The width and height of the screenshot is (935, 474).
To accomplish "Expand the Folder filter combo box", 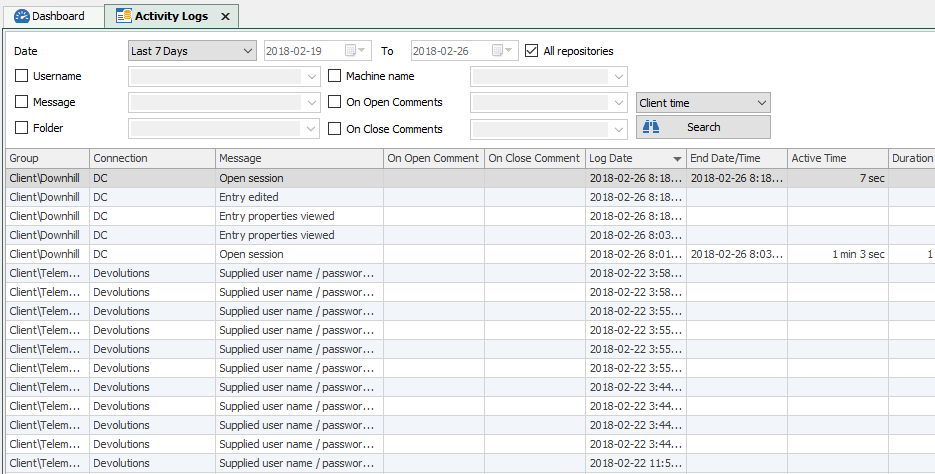I will 224,128.
